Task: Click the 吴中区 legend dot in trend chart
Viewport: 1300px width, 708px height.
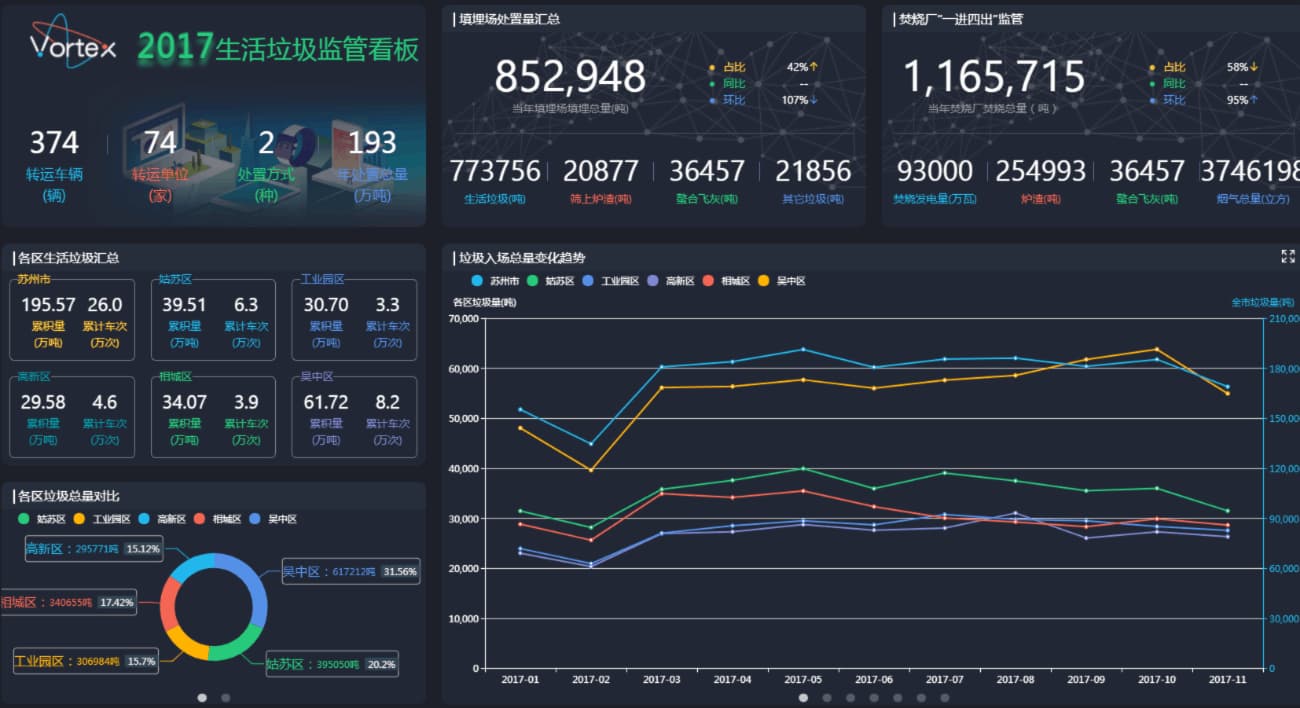Action: [x=765, y=281]
